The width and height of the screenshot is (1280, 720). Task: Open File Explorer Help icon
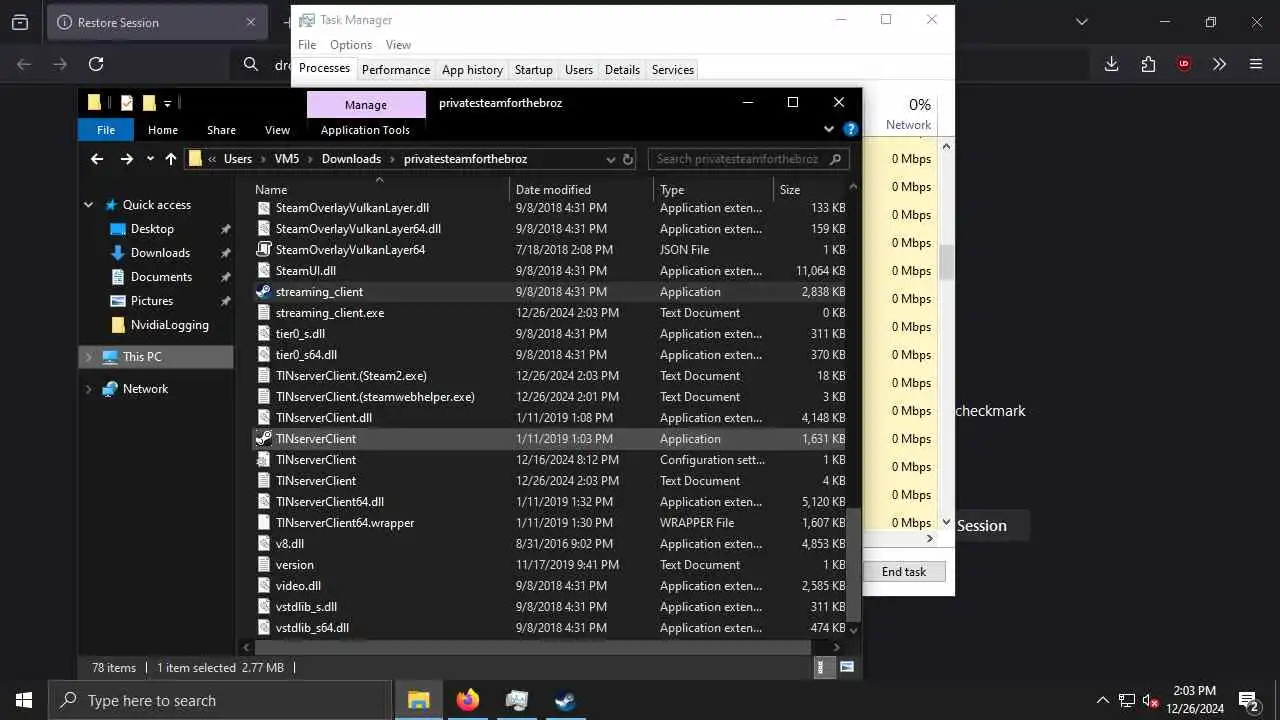pos(851,129)
